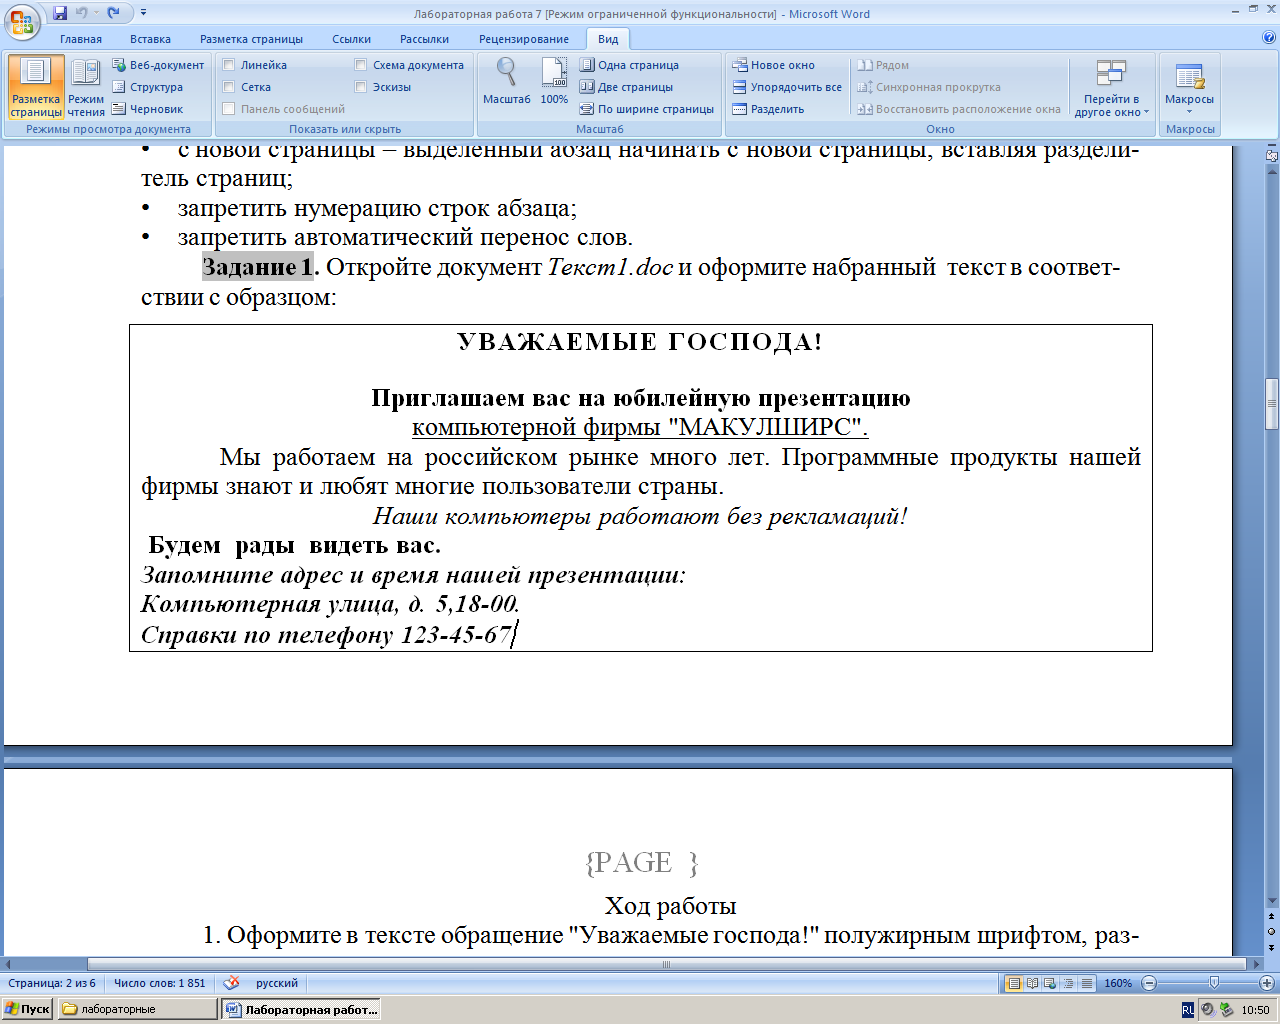The height and width of the screenshot is (1024, 1280).
Task: Click zoom out minus button
Action: point(1148,983)
